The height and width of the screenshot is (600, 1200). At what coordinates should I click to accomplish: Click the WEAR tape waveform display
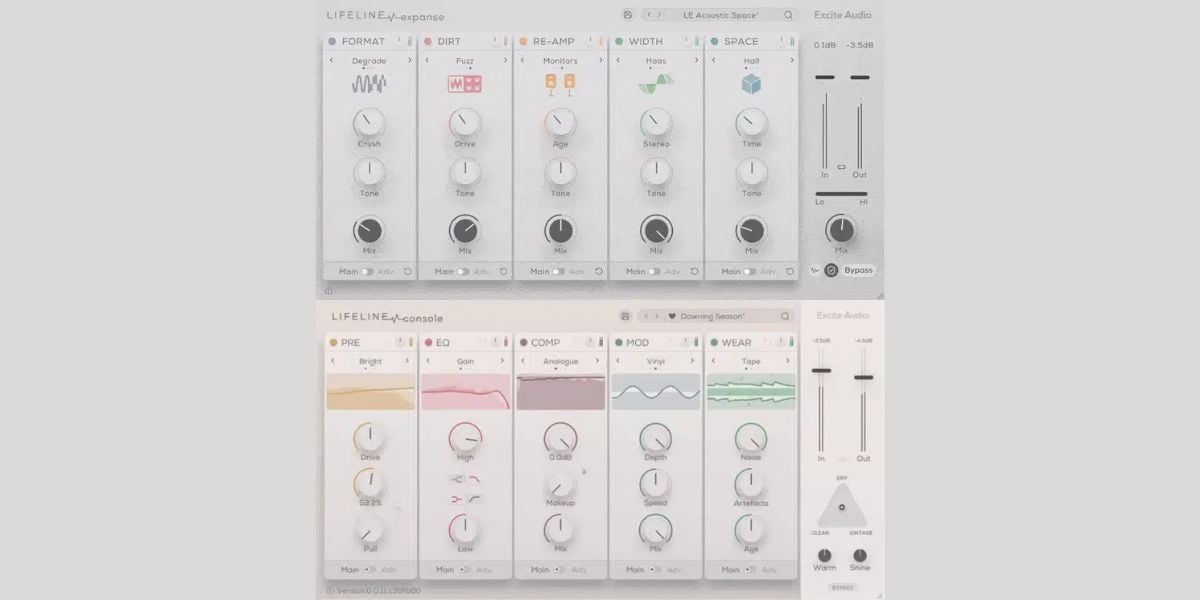752,392
